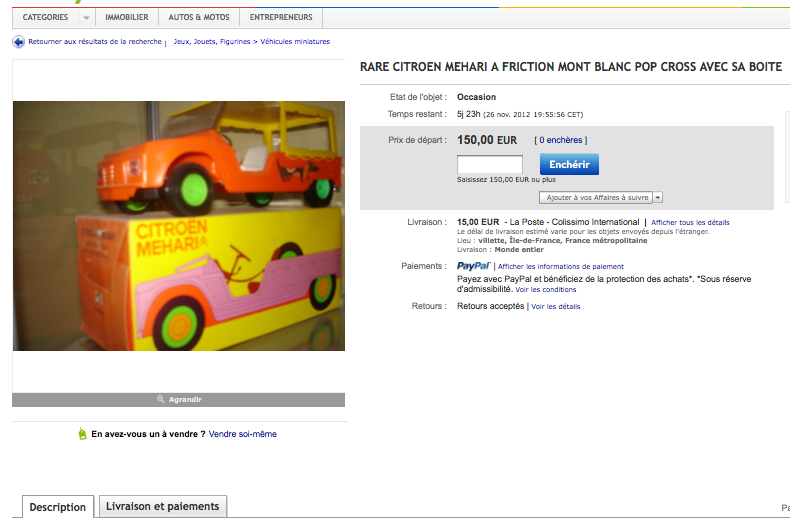This screenshot has width=790, height=527.
Task: Open the Ajouter à vos Affaires arrow
Action: click(x=657, y=197)
